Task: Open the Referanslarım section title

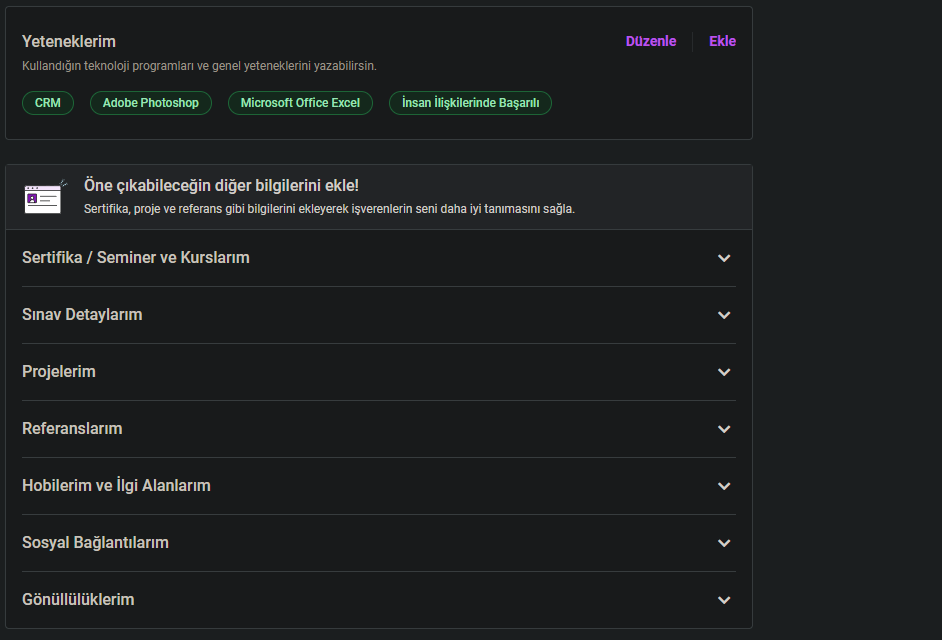Action: point(72,428)
